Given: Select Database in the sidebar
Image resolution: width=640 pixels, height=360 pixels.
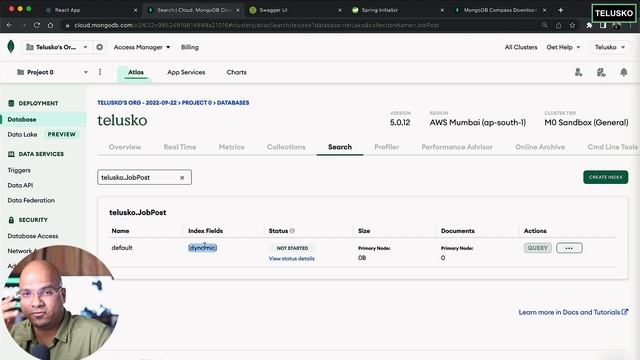Looking at the screenshot, I should (x=43, y=120).
